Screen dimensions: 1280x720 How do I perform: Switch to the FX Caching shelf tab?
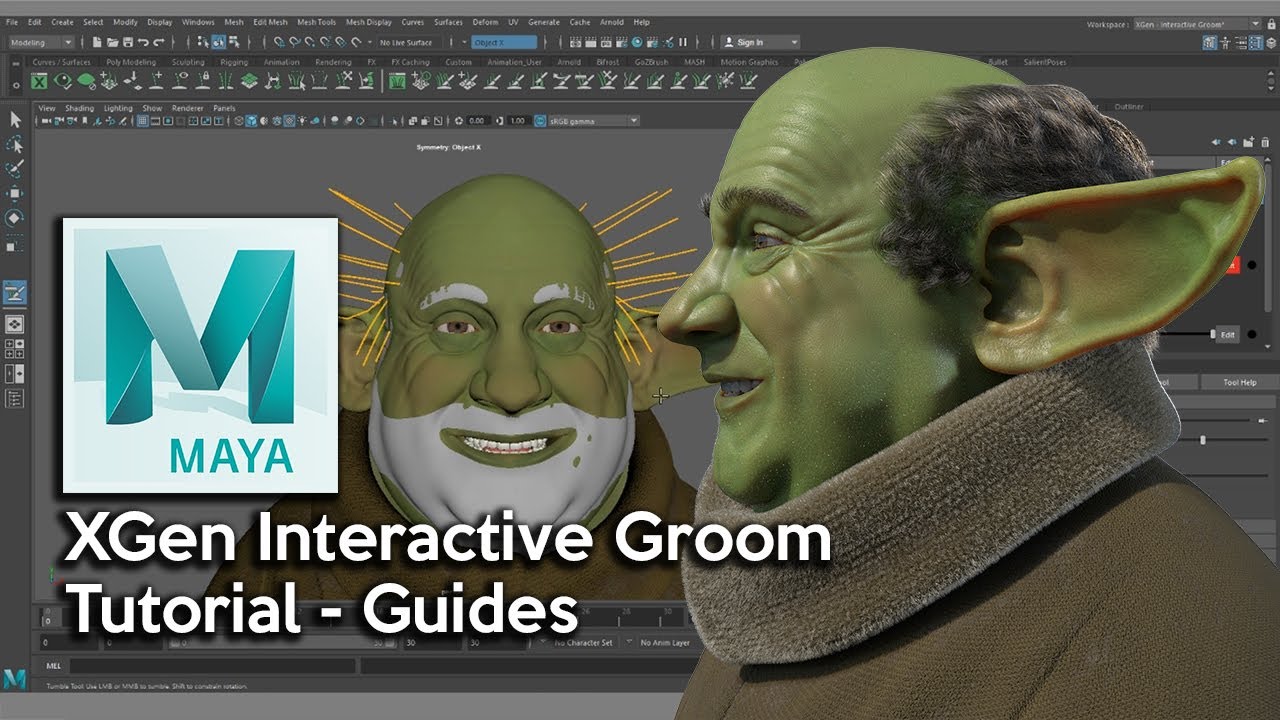(411, 62)
